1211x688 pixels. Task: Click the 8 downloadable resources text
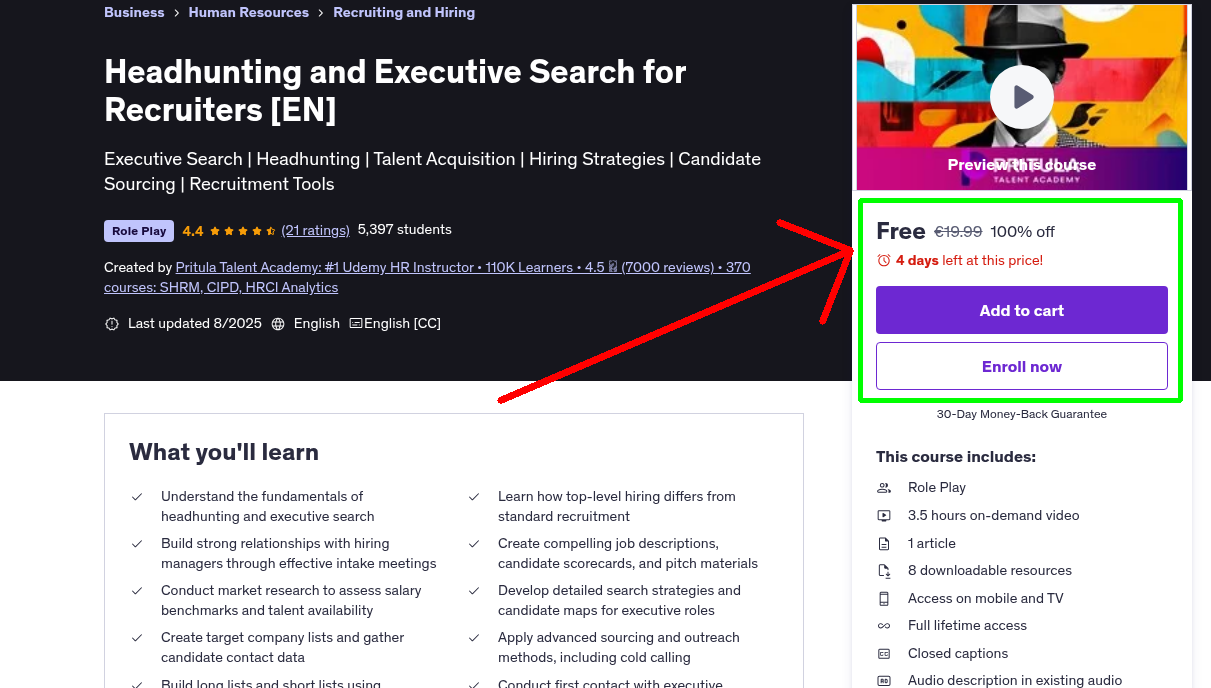990,571
